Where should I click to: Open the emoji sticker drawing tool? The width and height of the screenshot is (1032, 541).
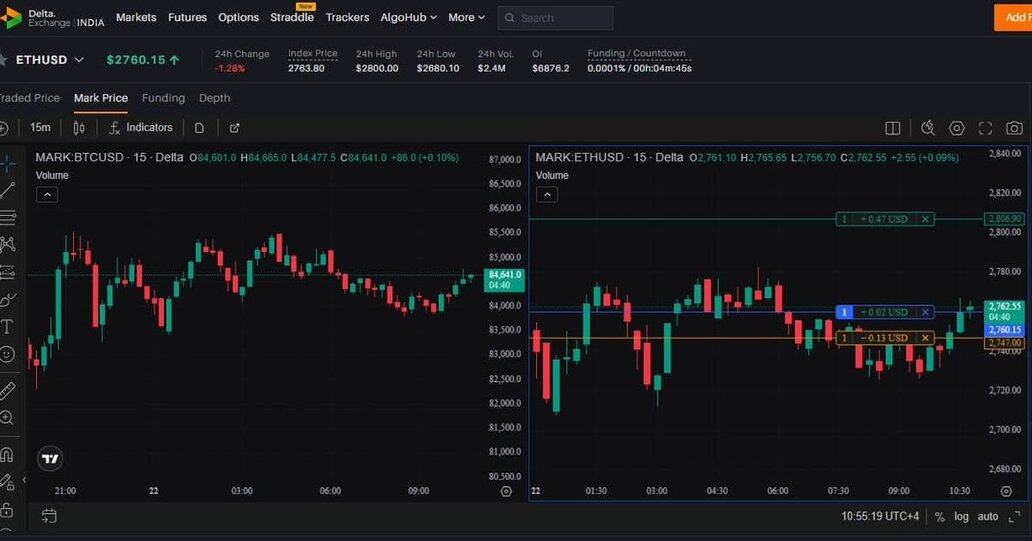7,354
